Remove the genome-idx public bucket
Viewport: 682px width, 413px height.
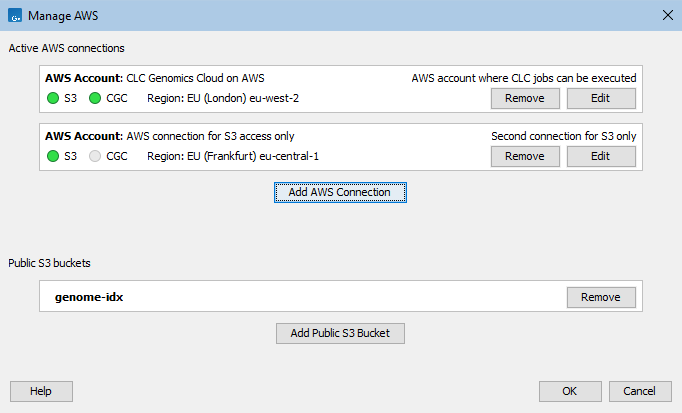(x=600, y=297)
